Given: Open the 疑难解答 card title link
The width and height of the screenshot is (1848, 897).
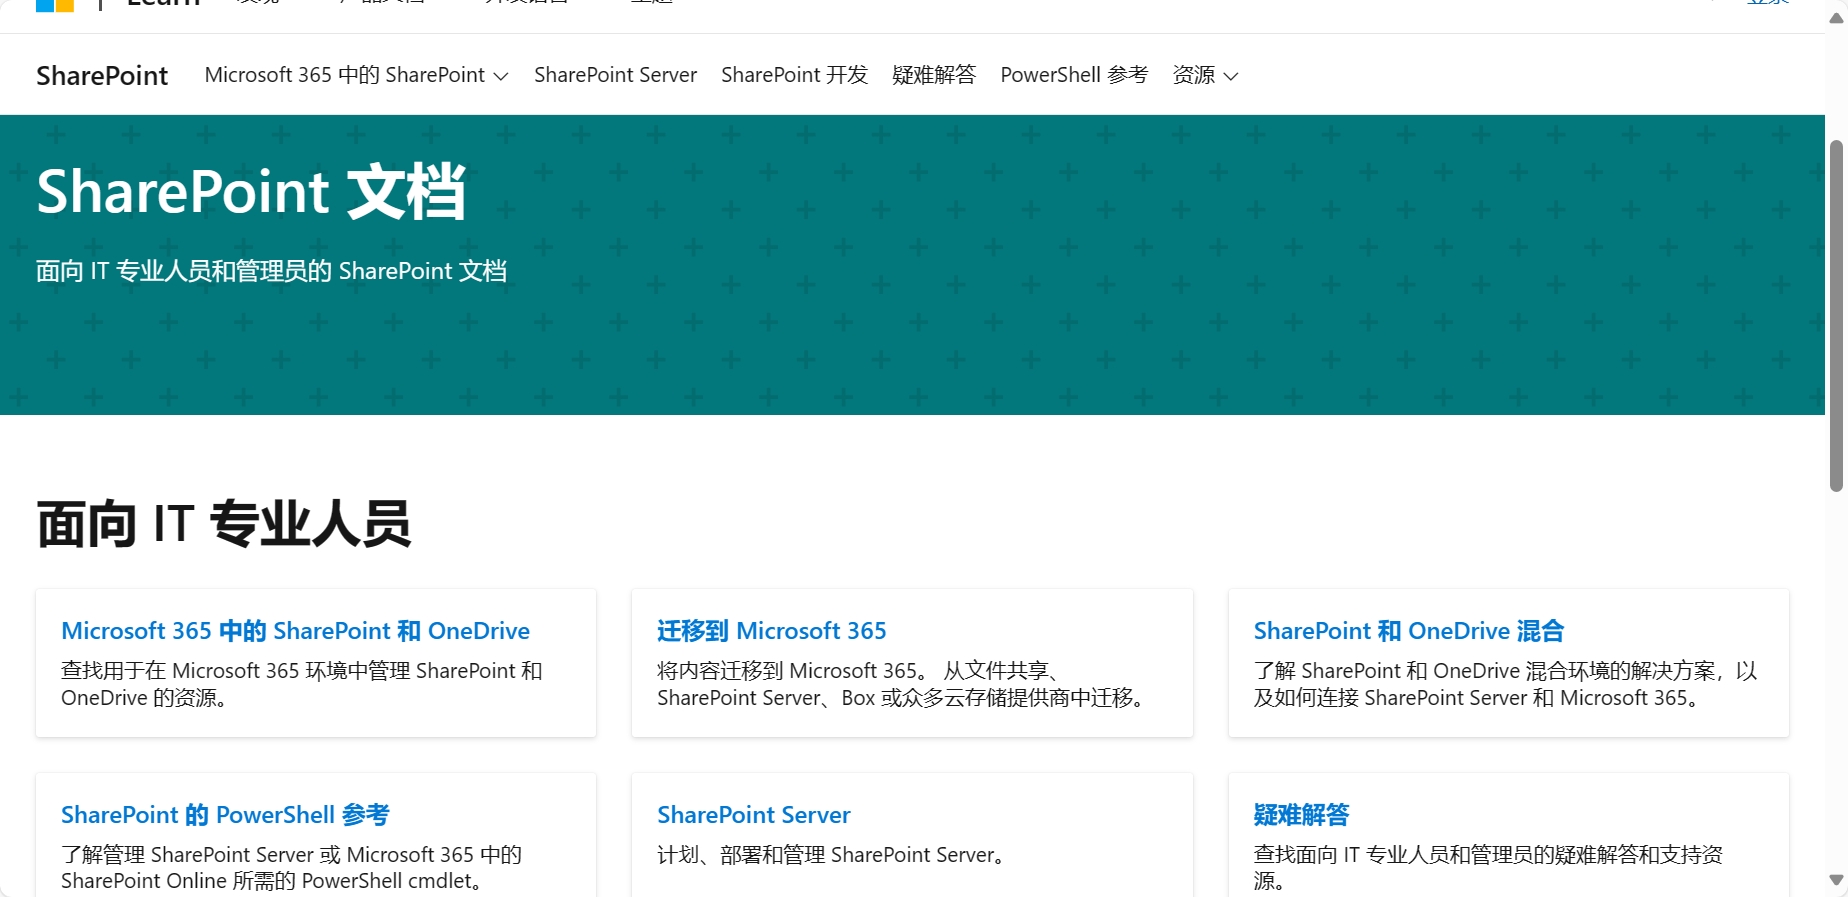Looking at the screenshot, I should [x=1302, y=815].
